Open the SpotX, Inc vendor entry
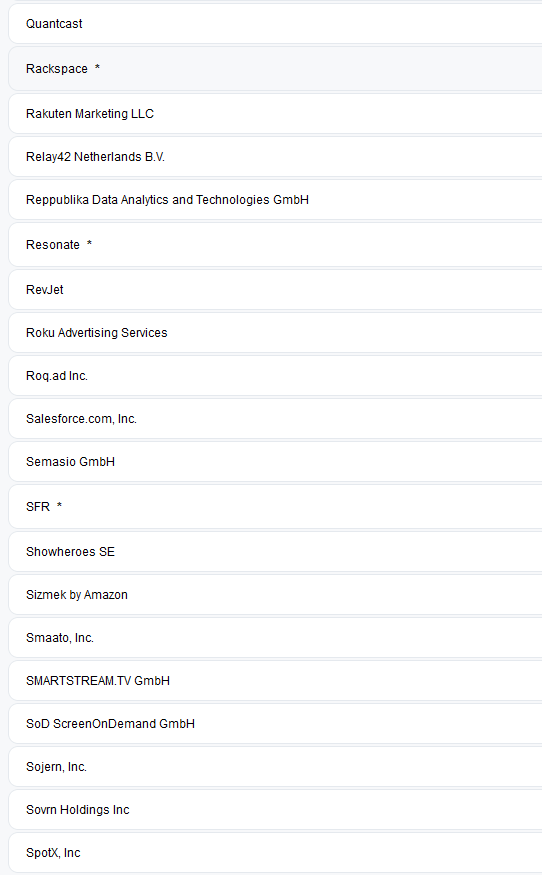 tap(276, 853)
